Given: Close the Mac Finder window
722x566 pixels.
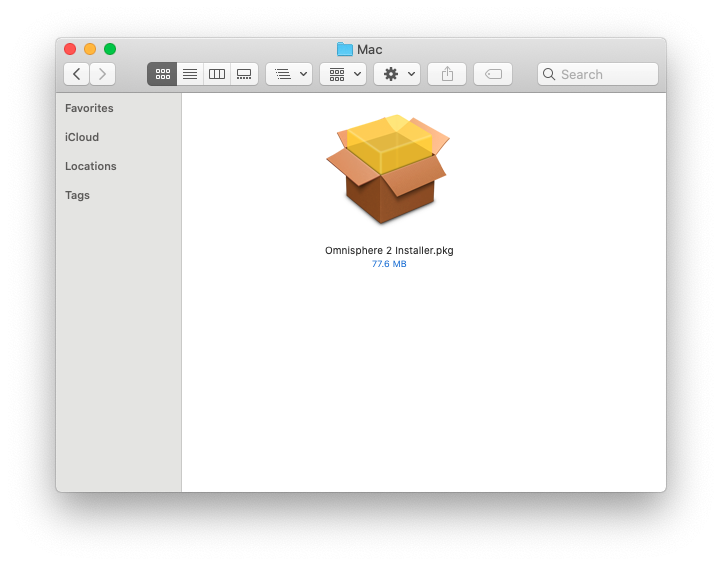Looking at the screenshot, I should 70,49.
